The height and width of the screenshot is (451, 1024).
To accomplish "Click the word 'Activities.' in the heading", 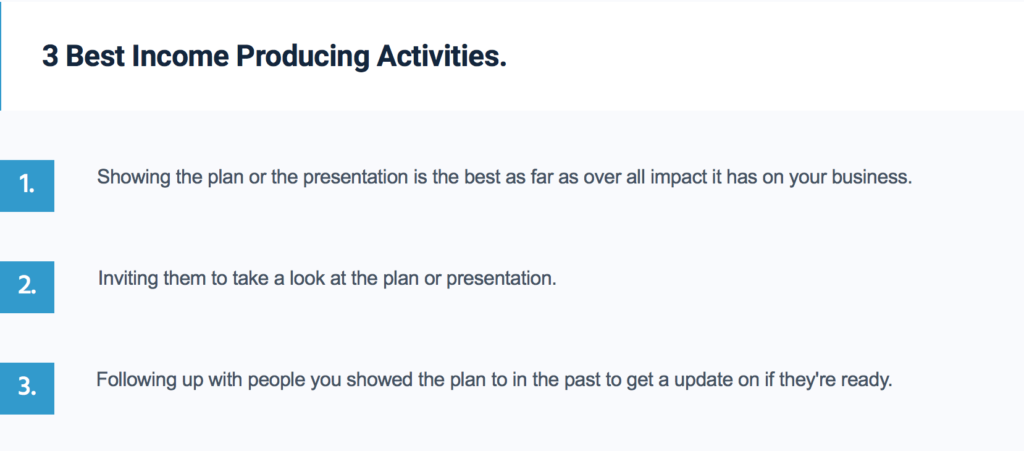I will point(441,57).
